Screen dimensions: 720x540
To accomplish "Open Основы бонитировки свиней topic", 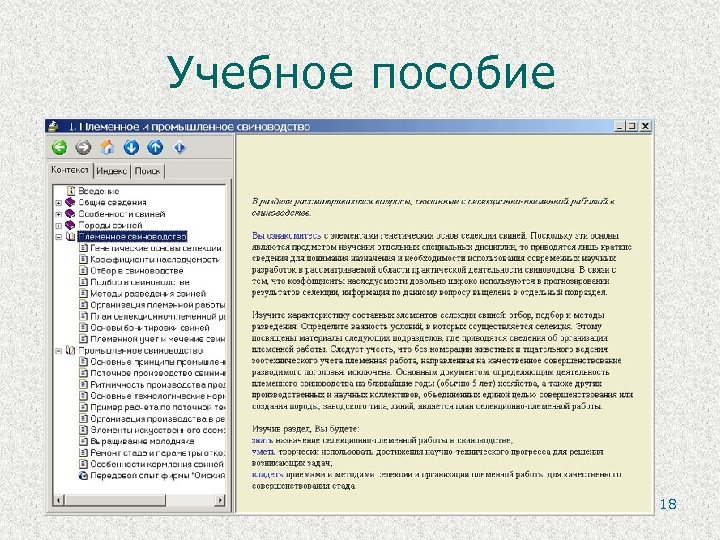I will click(150, 328).
